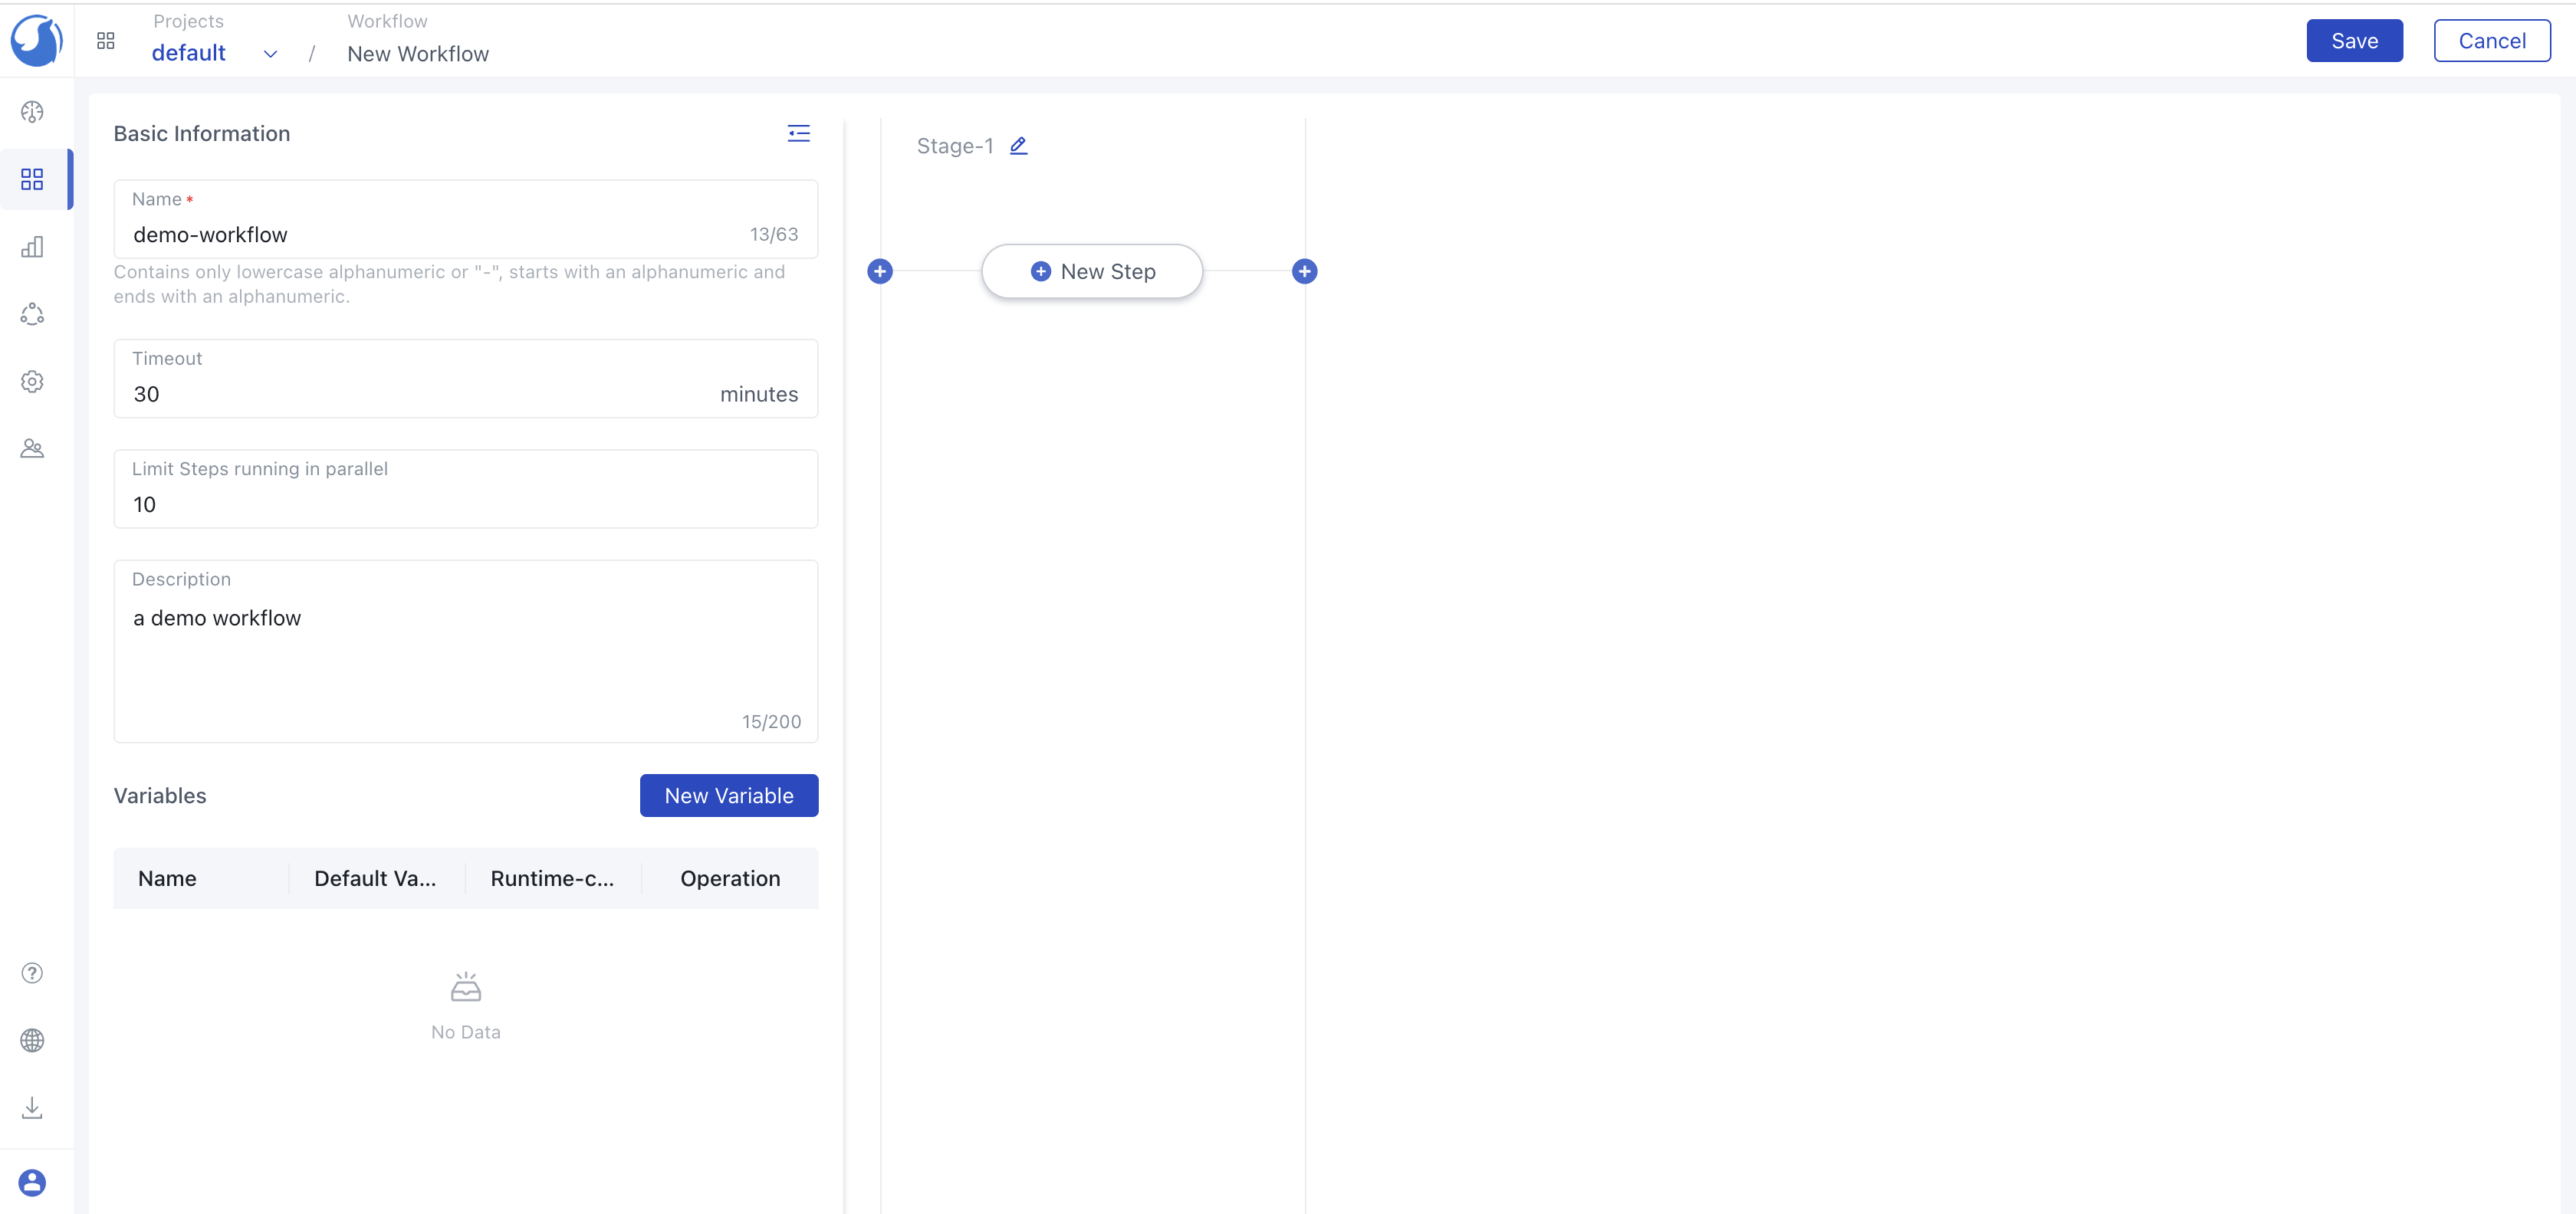Click the help question mark icon

click(34, 973)
